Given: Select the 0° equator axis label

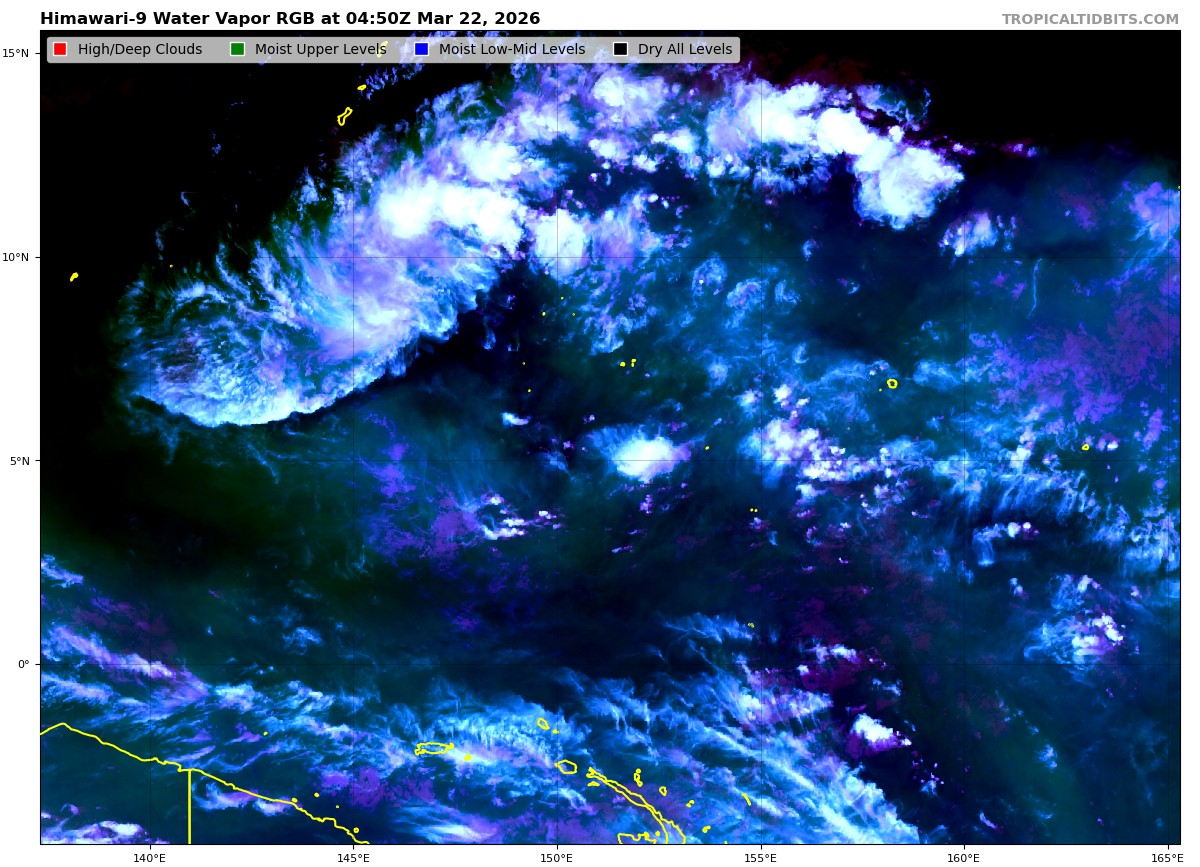Looking at the screenshot, I should click(25, 664).
